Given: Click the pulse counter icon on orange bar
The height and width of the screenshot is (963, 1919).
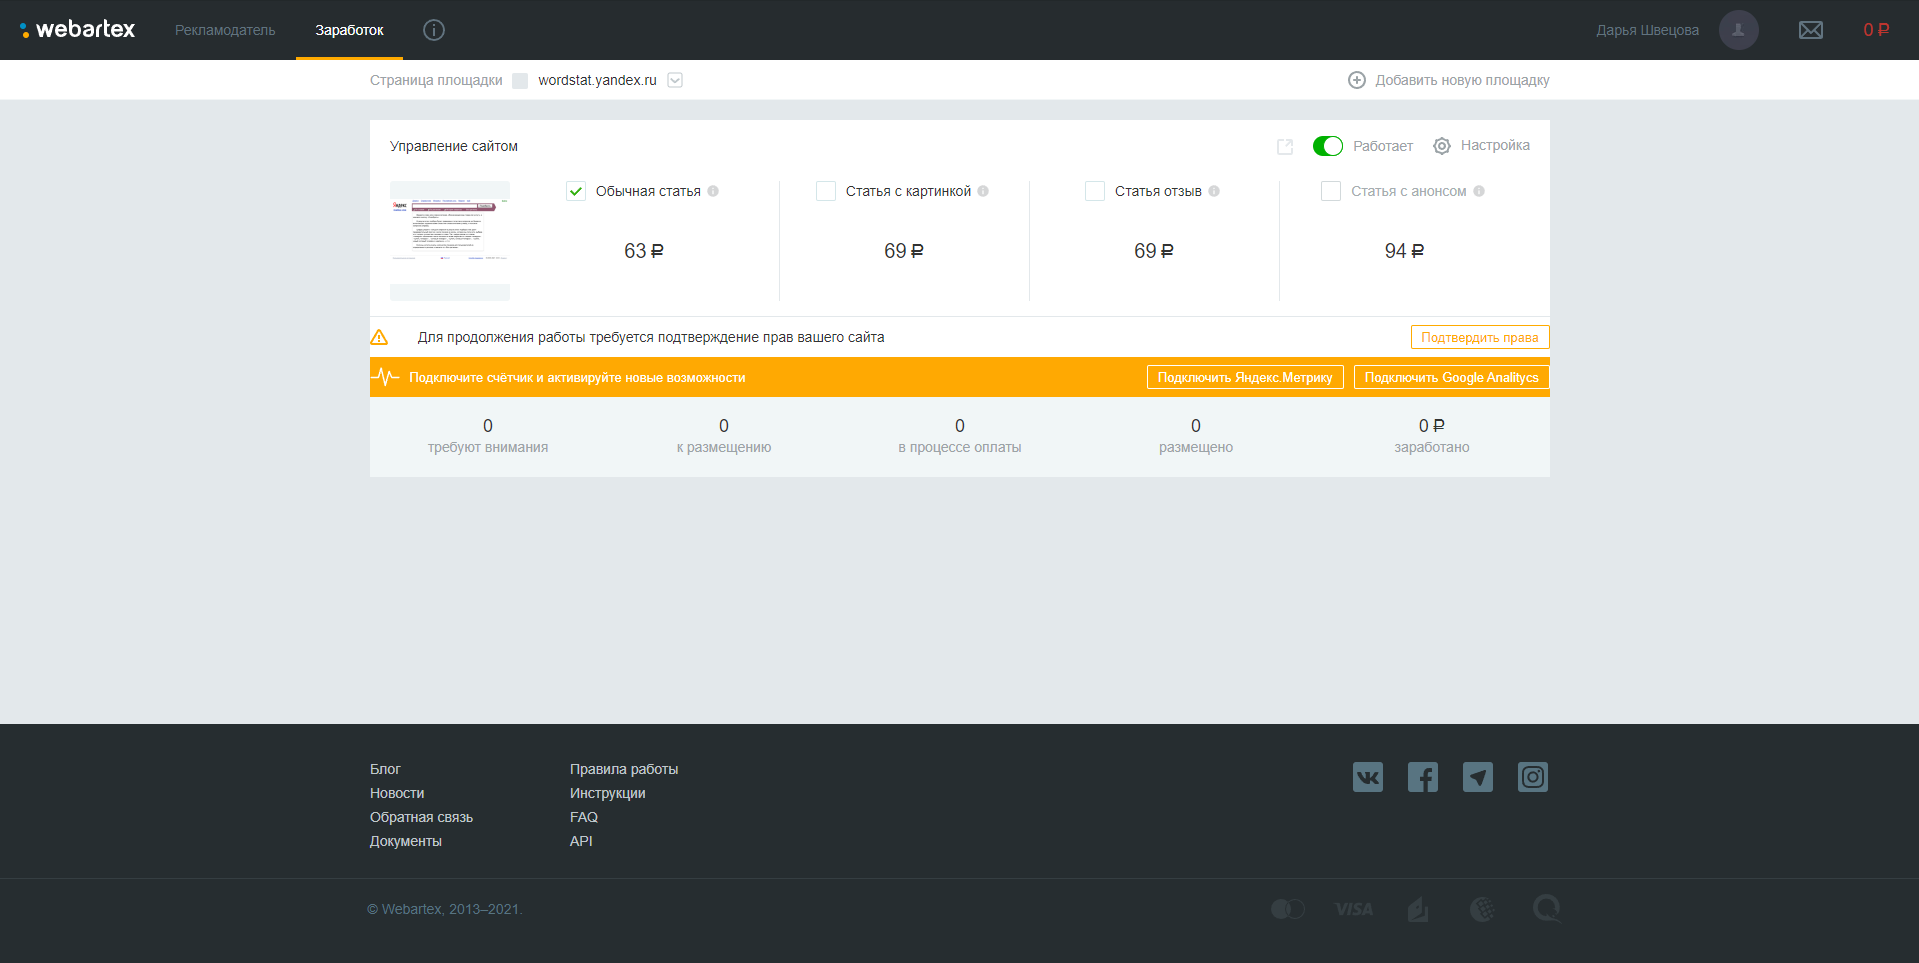Looking at the screenshot, I should (385, 377).
